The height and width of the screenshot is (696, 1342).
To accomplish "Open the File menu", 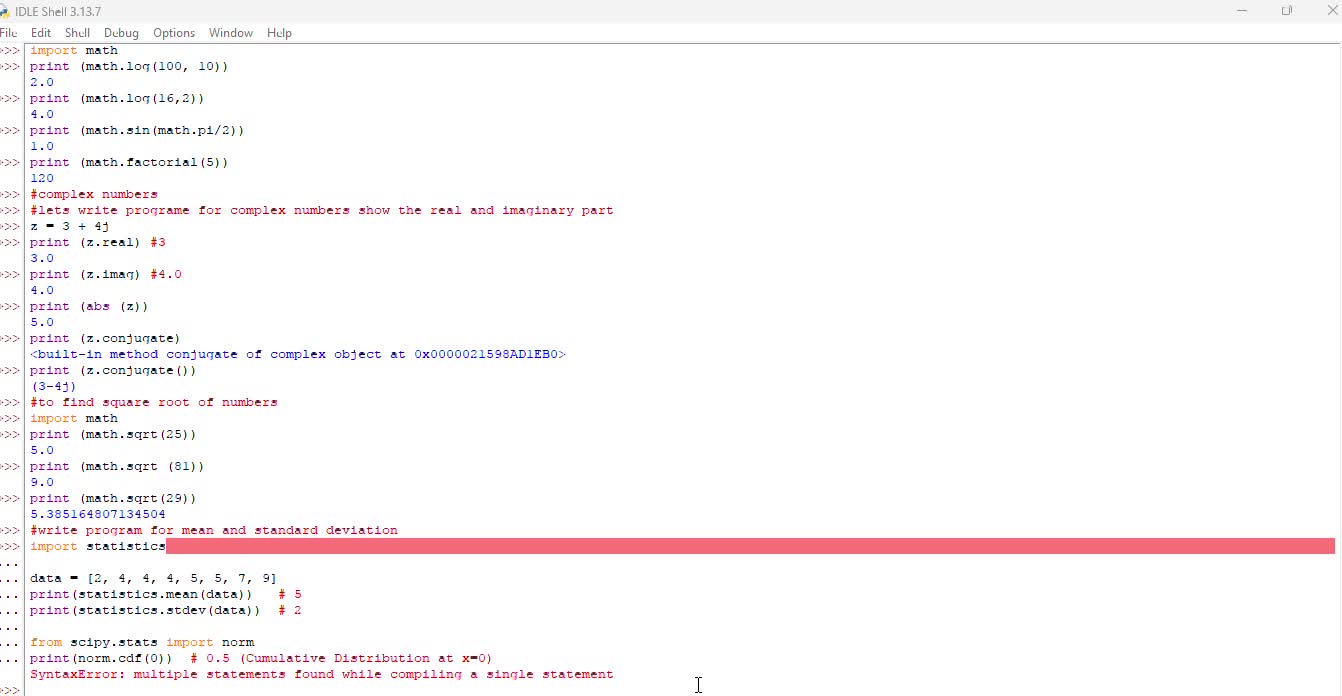I will (9, 33).
